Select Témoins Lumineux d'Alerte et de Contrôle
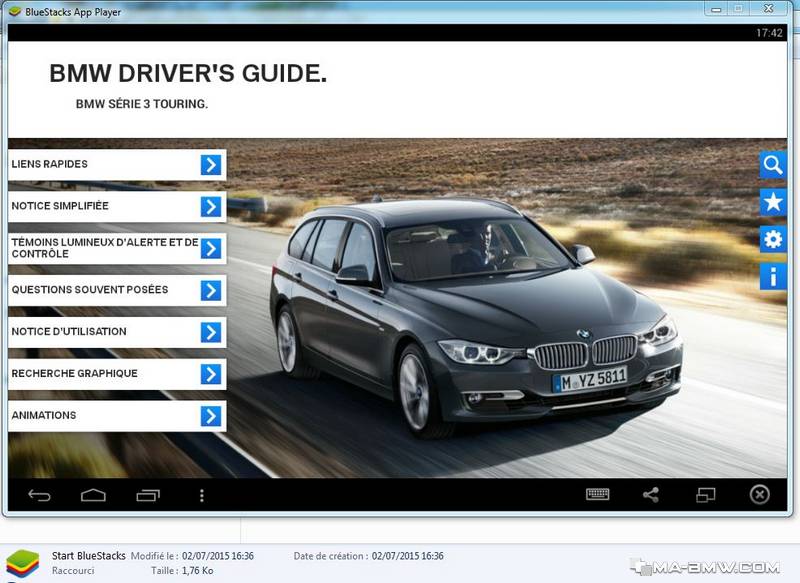The image size is (800, 583). (x=117, y=248)
